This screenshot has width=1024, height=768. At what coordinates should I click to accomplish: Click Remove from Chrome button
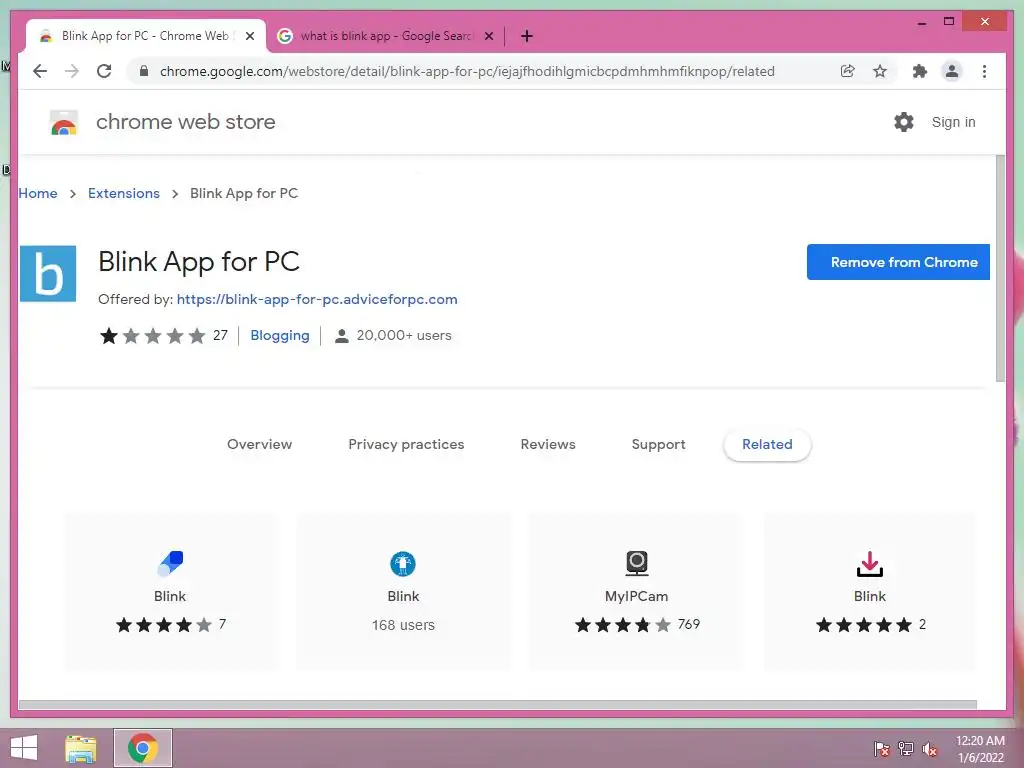(899, 262)
